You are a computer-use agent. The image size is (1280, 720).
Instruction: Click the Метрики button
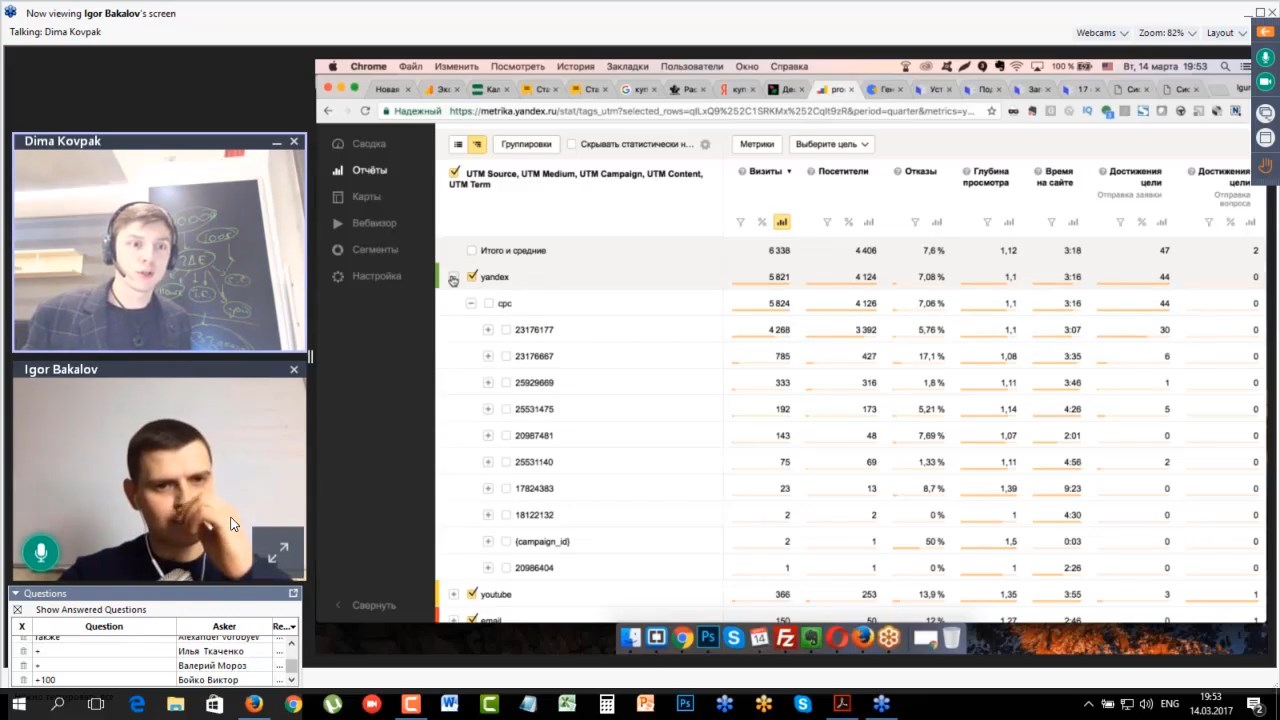click(x=756, y=144)
